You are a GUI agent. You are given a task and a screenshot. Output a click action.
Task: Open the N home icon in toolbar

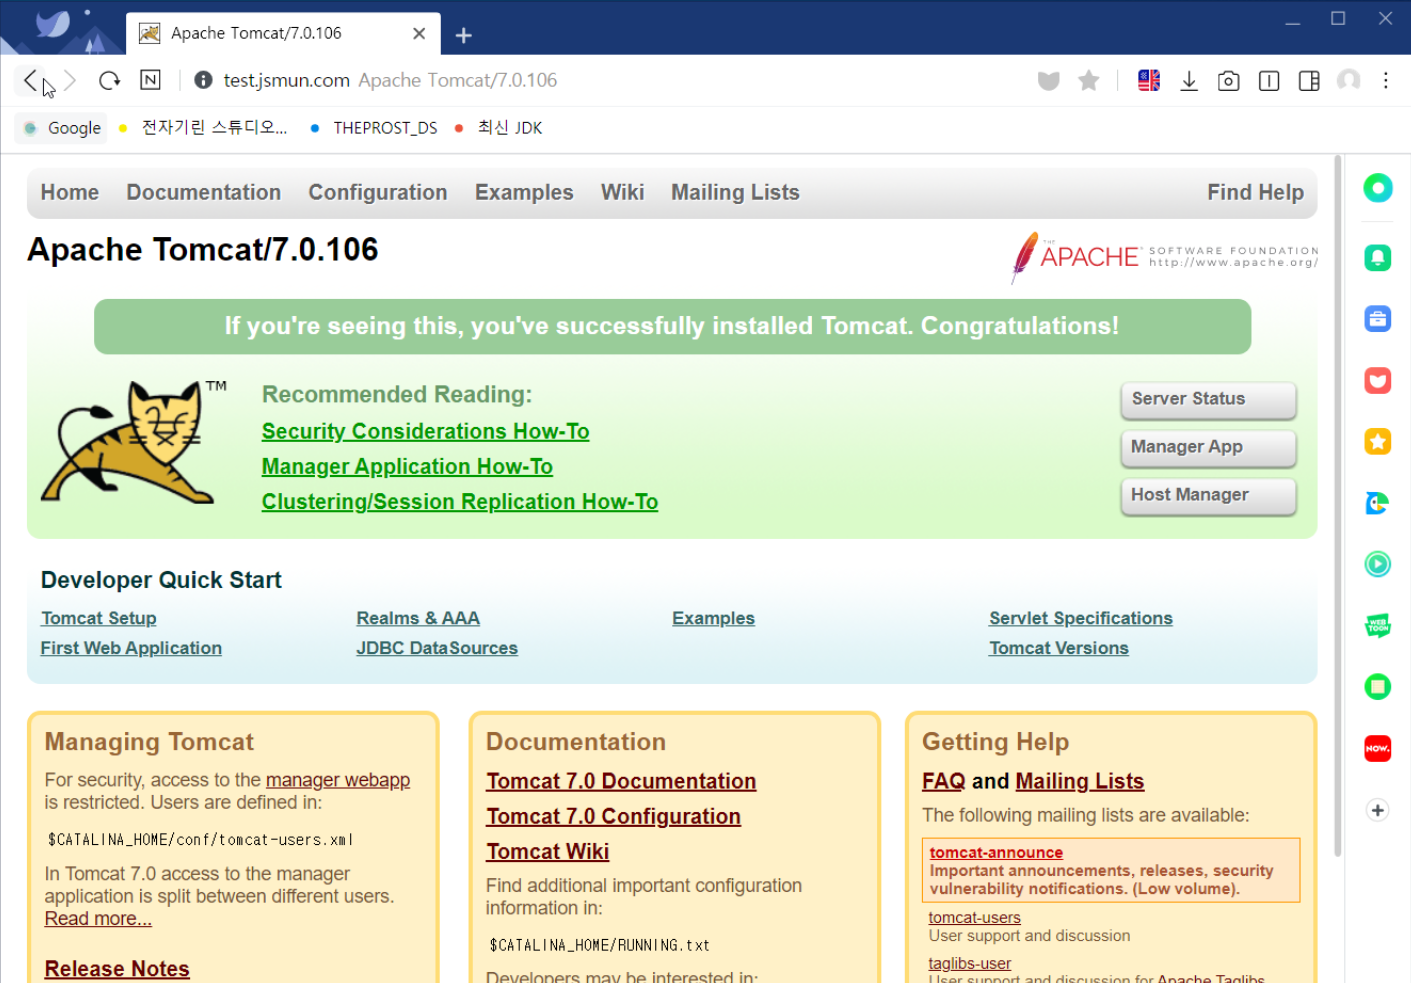[x=150, y=80]
